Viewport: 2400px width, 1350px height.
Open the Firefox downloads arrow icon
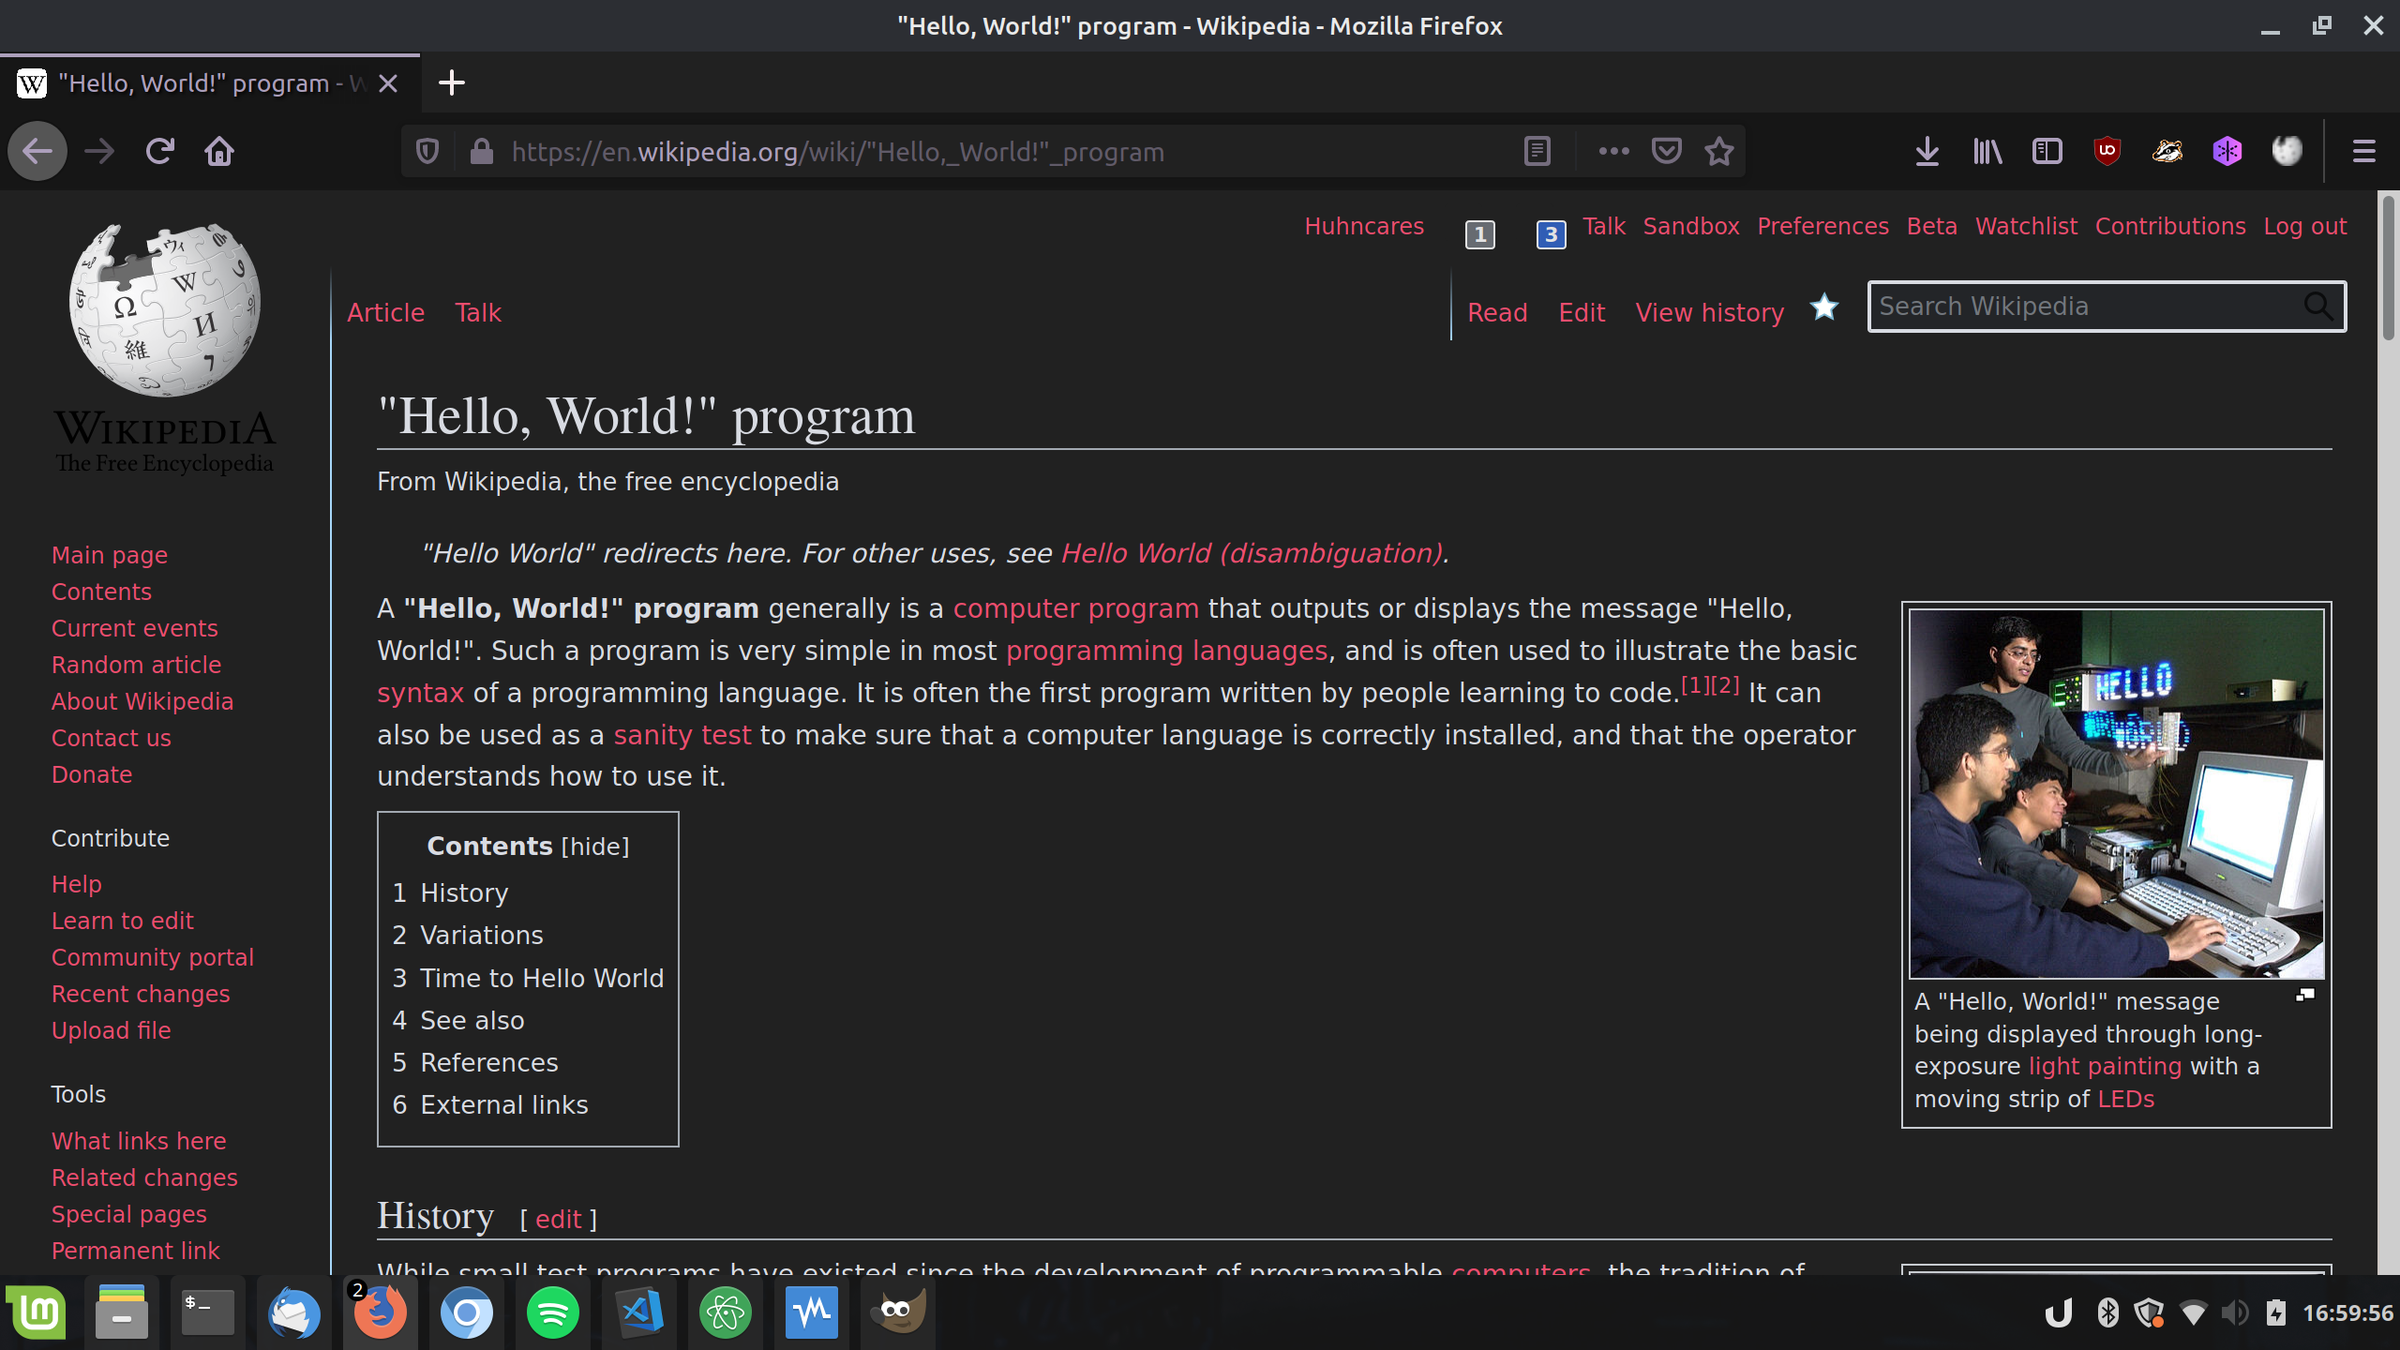pos(1927,151)
